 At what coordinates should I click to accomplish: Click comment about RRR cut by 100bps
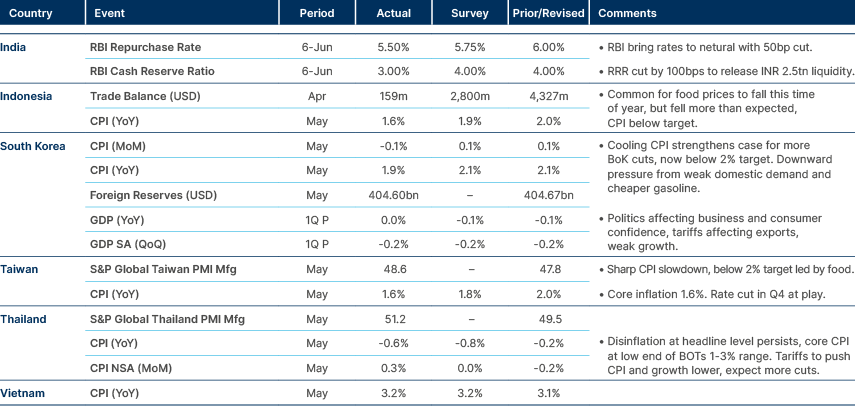pos(726,71)
